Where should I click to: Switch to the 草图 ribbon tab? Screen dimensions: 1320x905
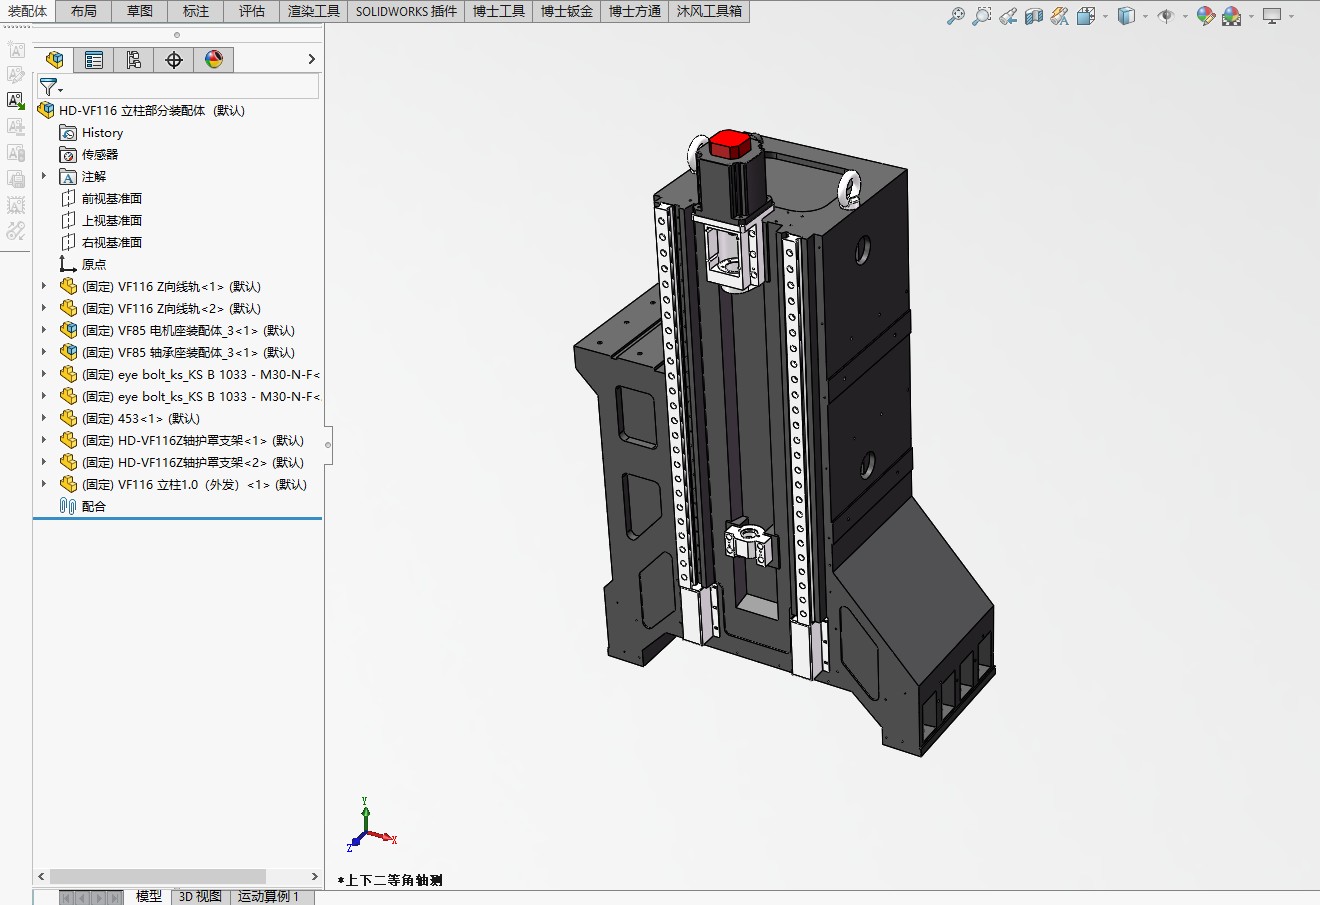coord(140,11)
